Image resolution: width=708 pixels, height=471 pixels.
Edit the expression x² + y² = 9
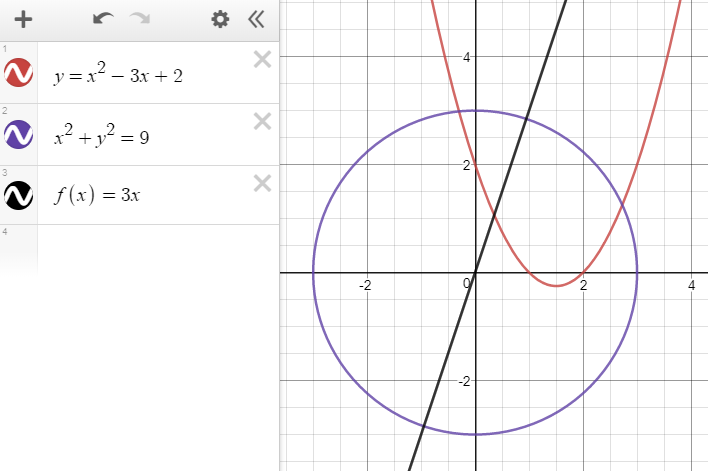click(x=102, y=135)
